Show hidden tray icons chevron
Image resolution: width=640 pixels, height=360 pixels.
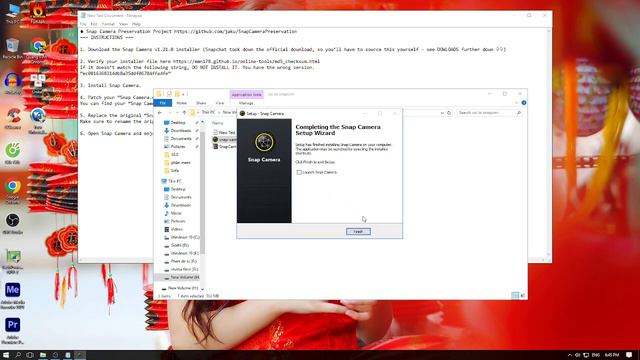tap(570, 355)
